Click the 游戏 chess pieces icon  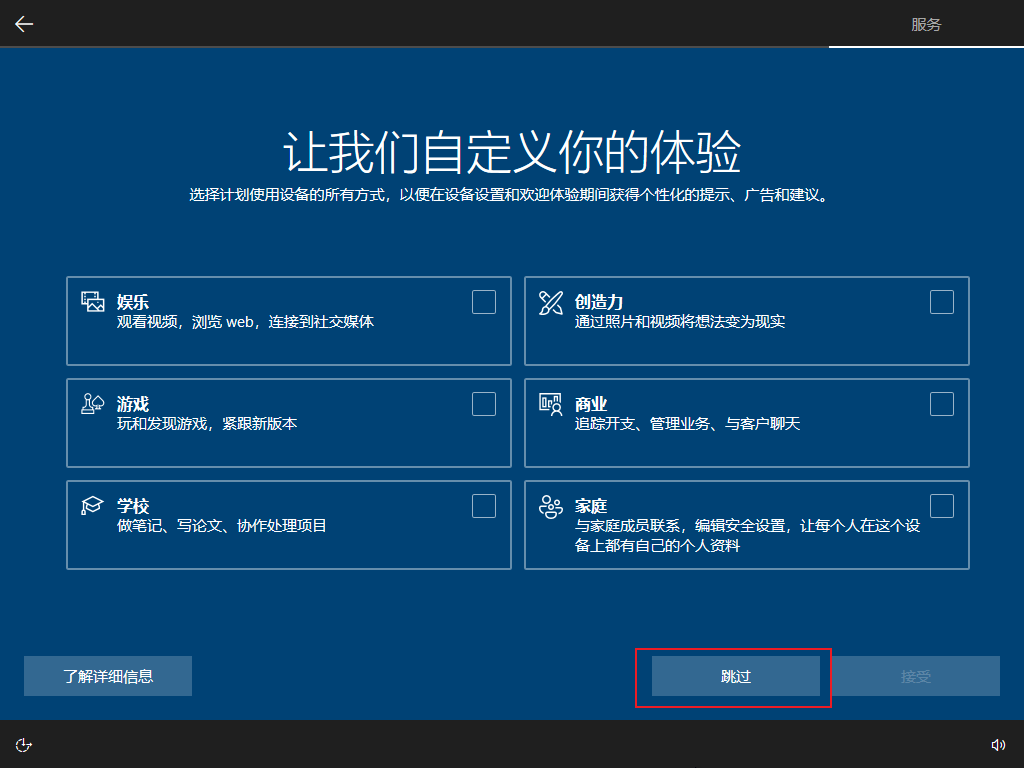[93, 404]
